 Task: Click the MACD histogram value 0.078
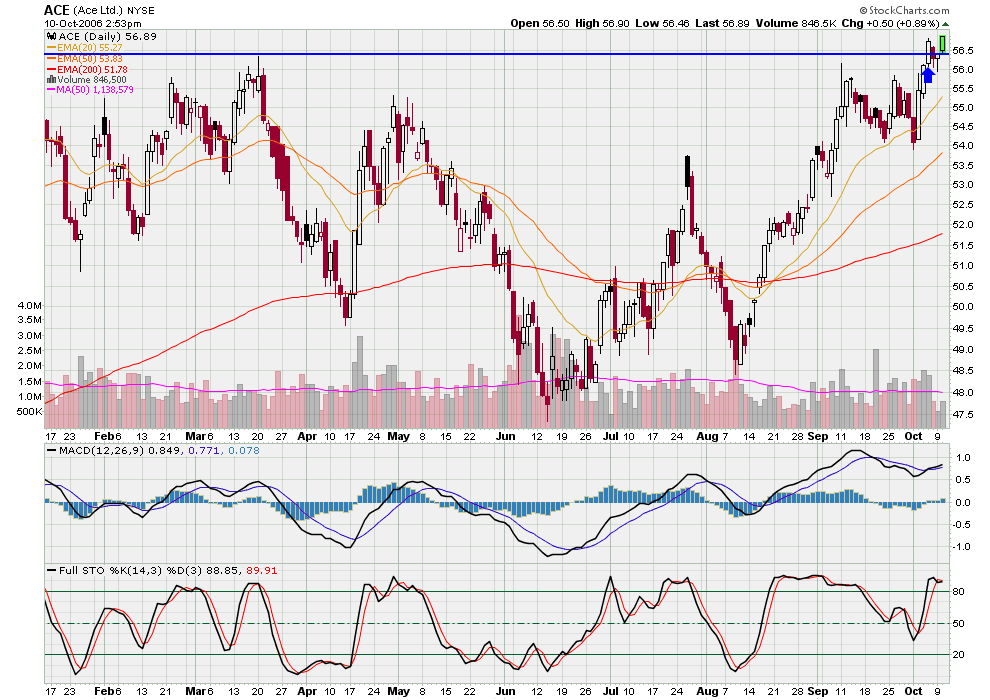(244, 451)
